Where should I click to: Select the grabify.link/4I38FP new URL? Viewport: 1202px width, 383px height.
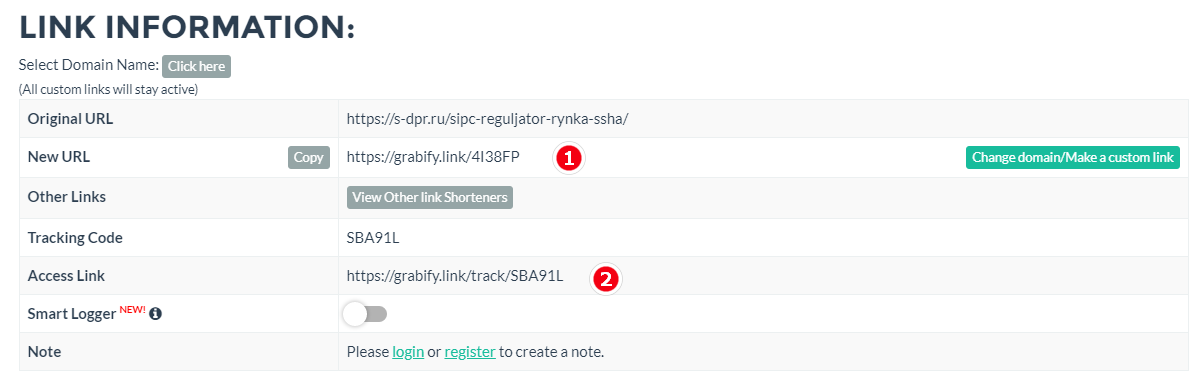pyautogui.click(x=433, y=157)
